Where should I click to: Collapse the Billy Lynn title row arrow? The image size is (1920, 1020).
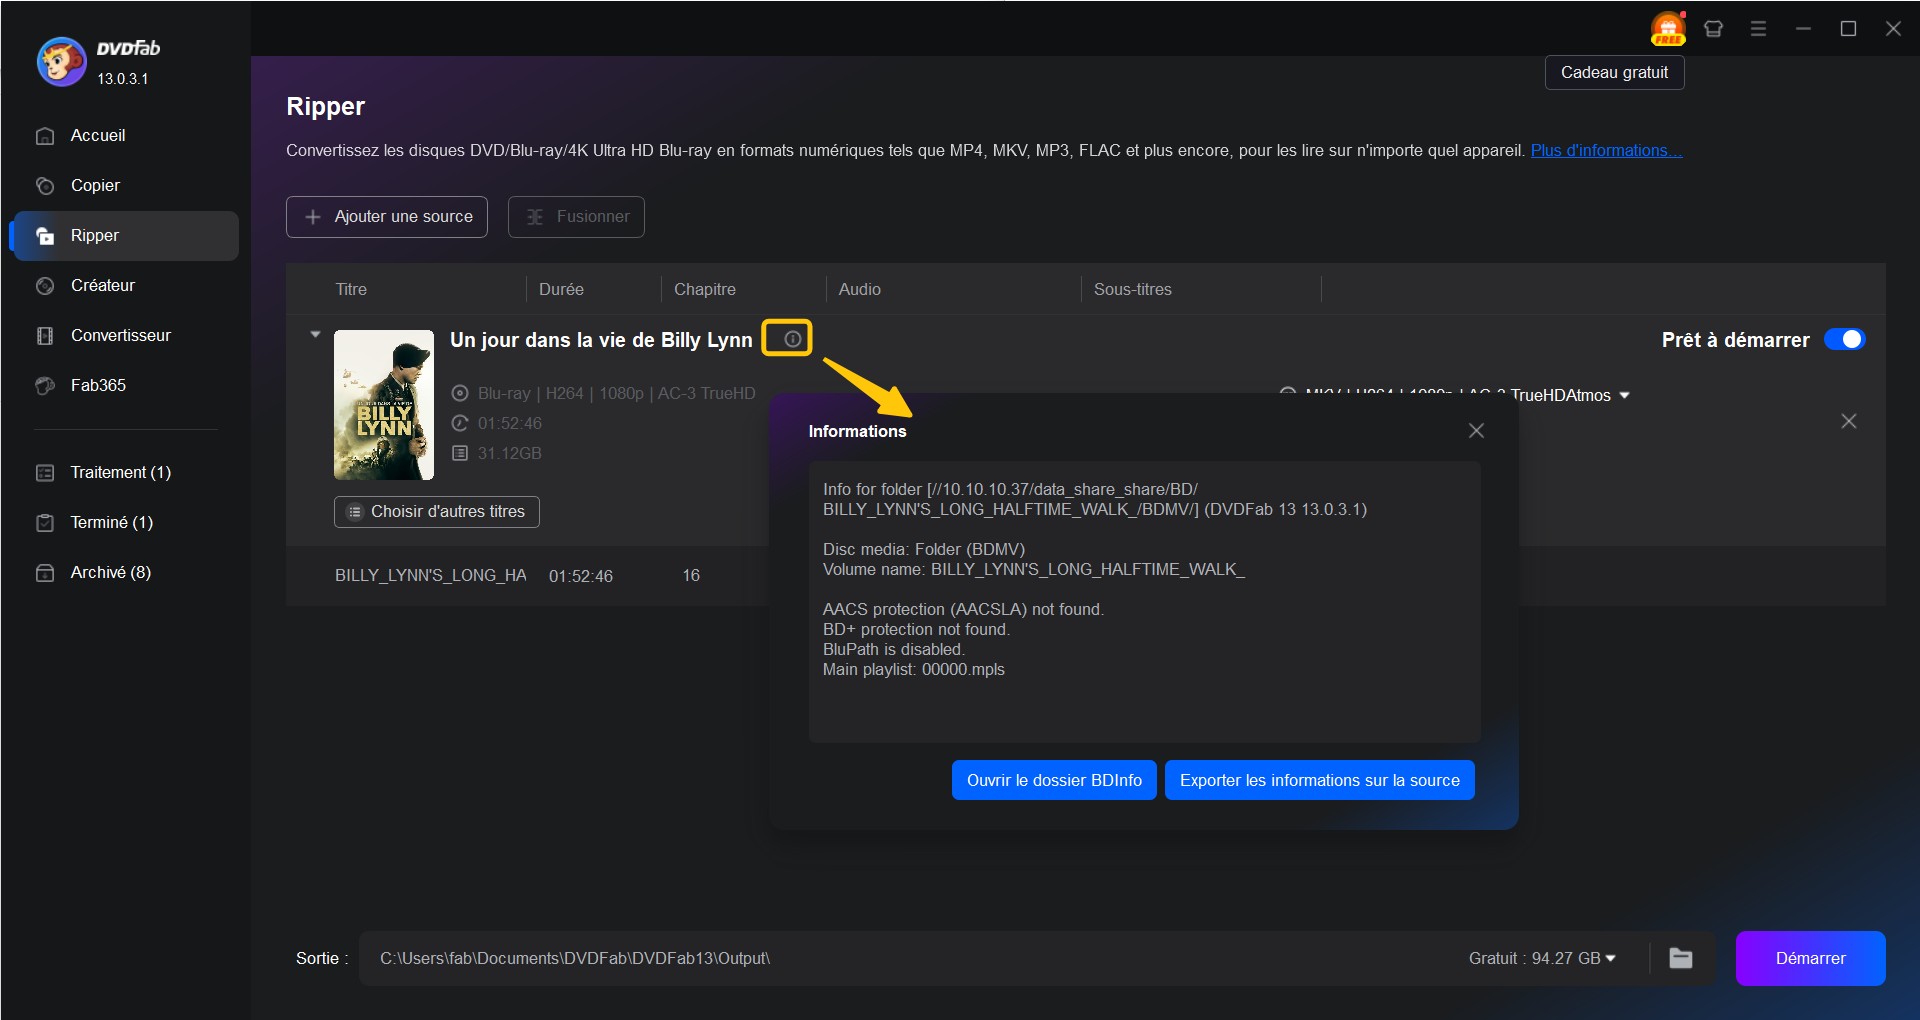click(x=315, y=335)
